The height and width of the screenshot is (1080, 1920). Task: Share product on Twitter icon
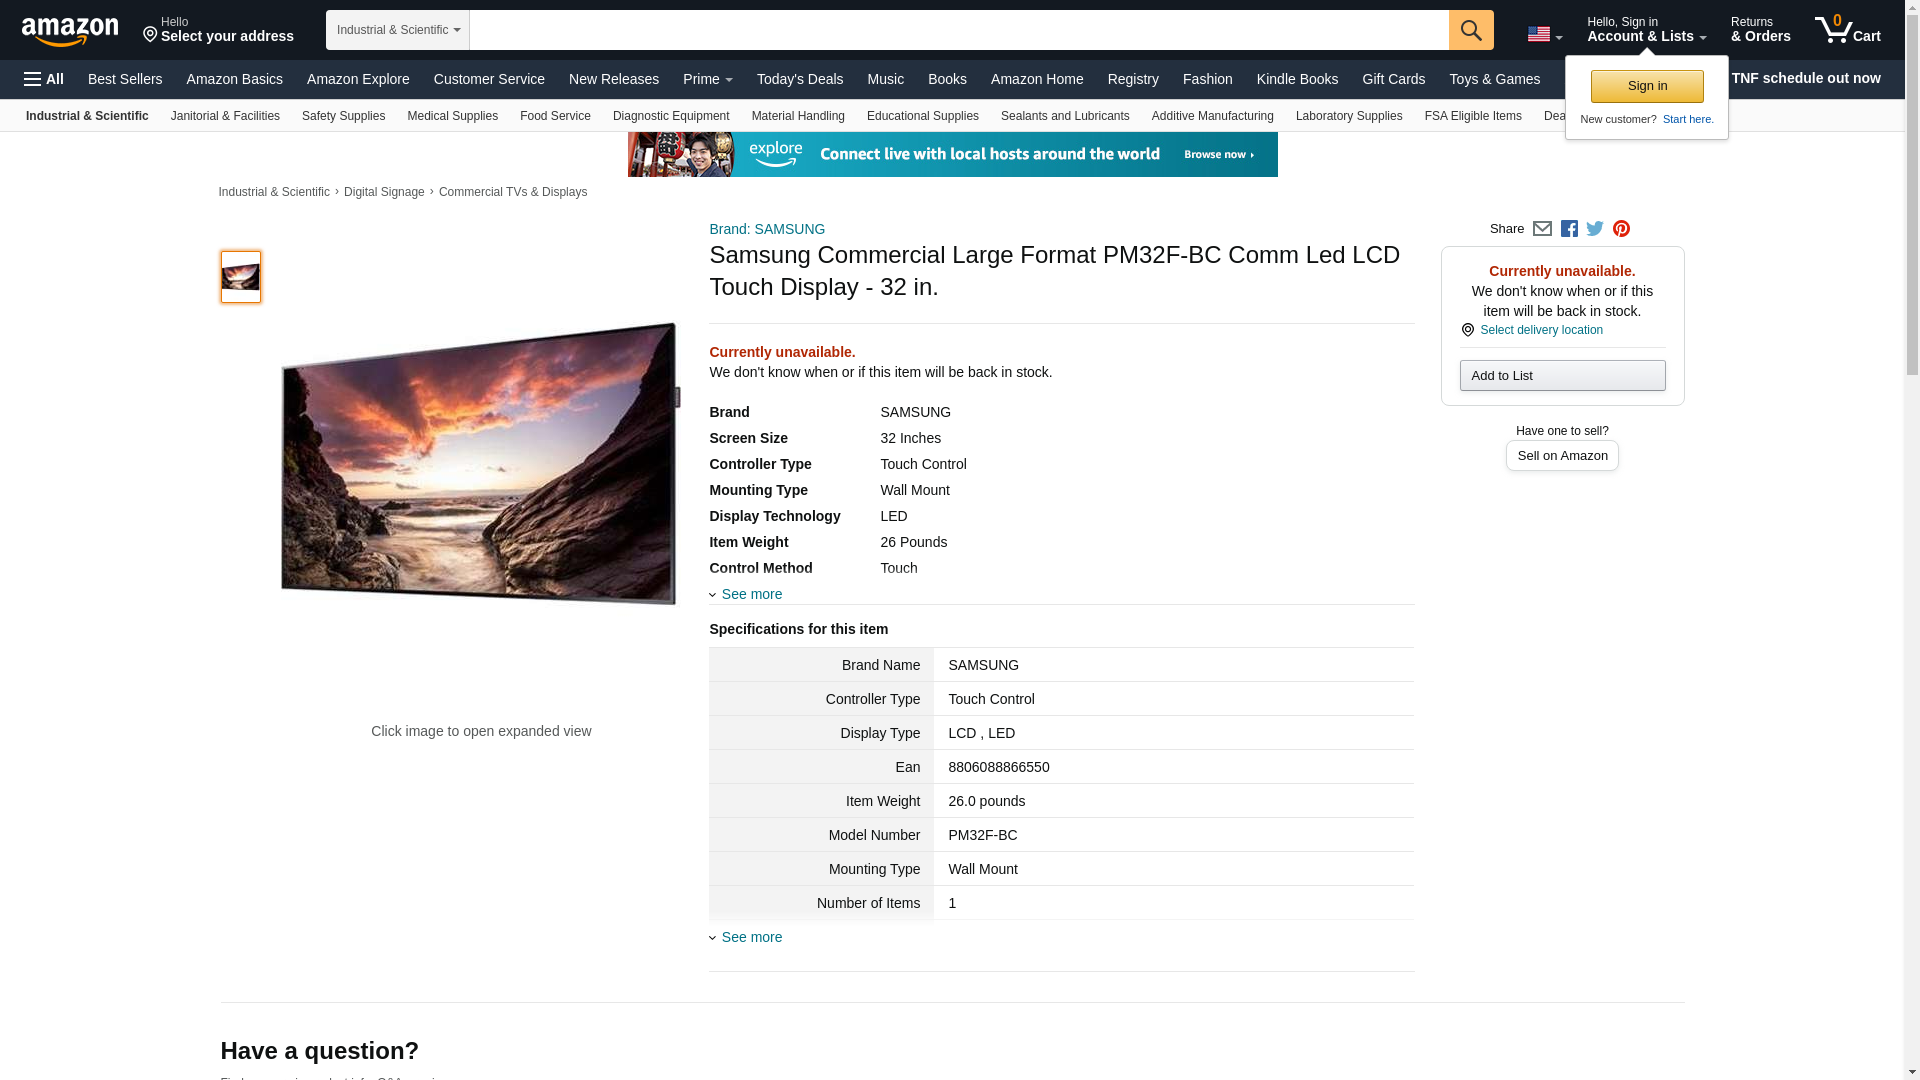[x=1595, y=229]
